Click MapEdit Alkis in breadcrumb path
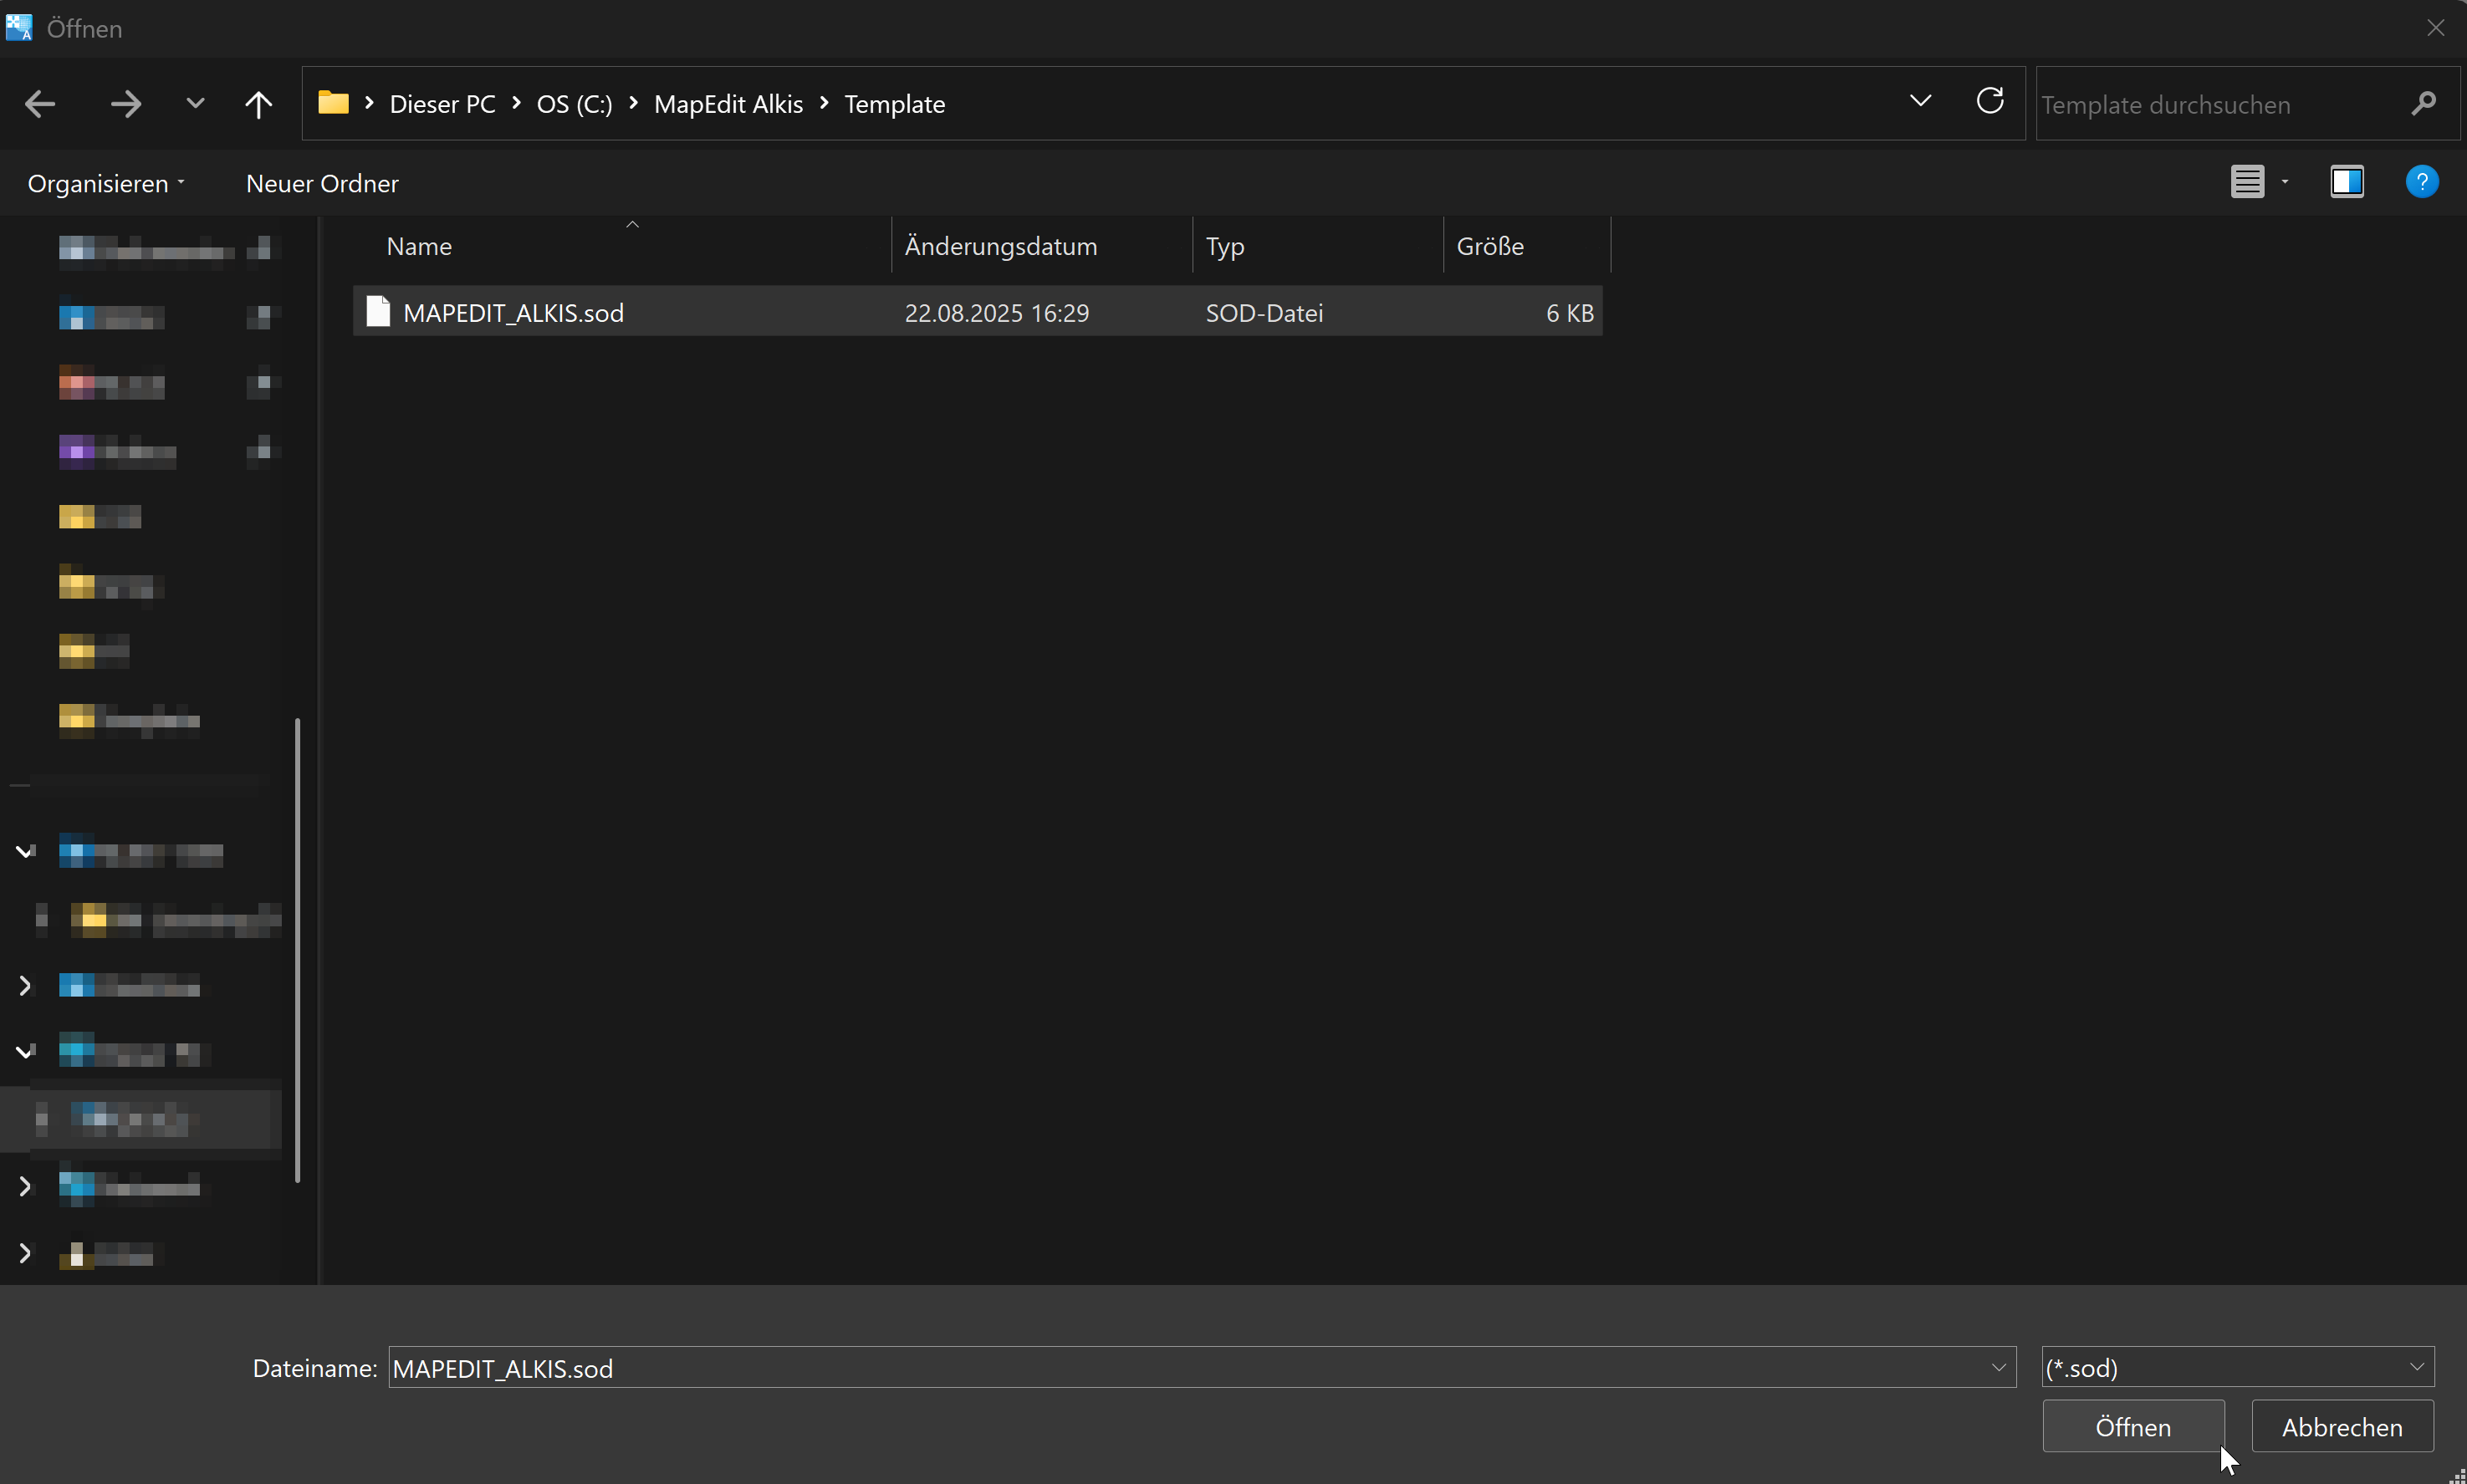2467x1484 pixels. 728,104
